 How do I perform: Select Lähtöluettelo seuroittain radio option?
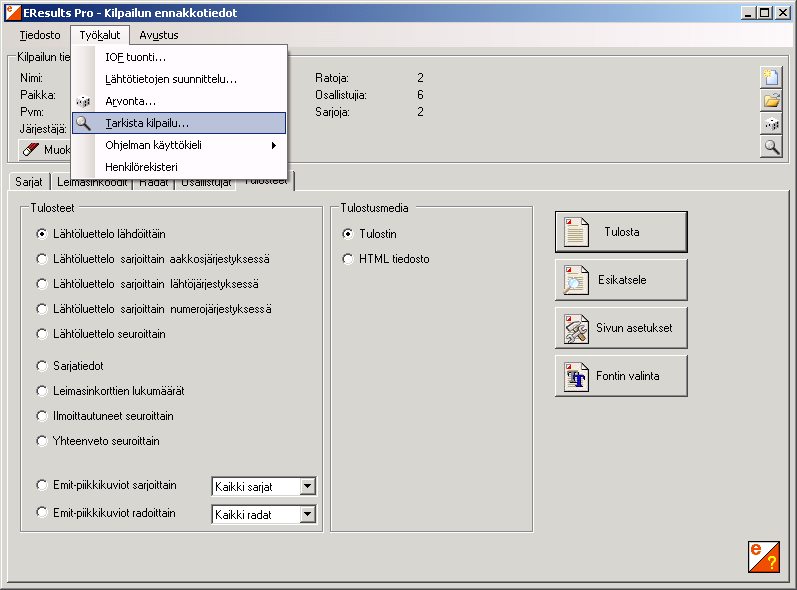coord(42,334)
